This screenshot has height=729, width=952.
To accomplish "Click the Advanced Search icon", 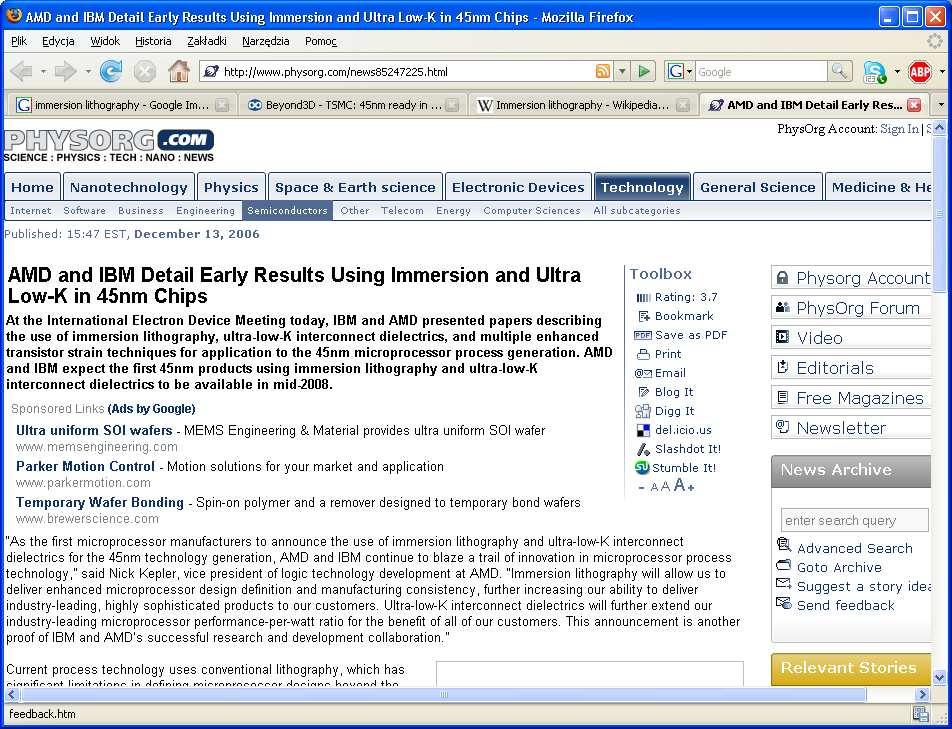I will click(x=784, y=544).
